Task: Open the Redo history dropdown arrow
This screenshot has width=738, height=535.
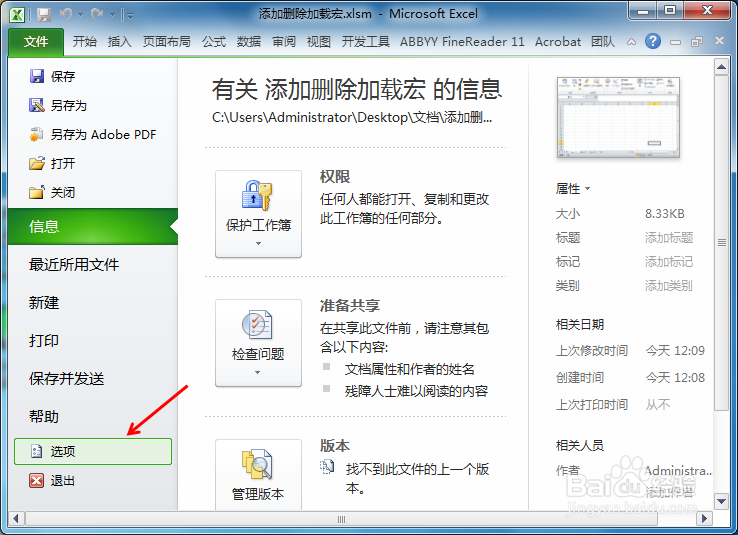Action: 112,15
